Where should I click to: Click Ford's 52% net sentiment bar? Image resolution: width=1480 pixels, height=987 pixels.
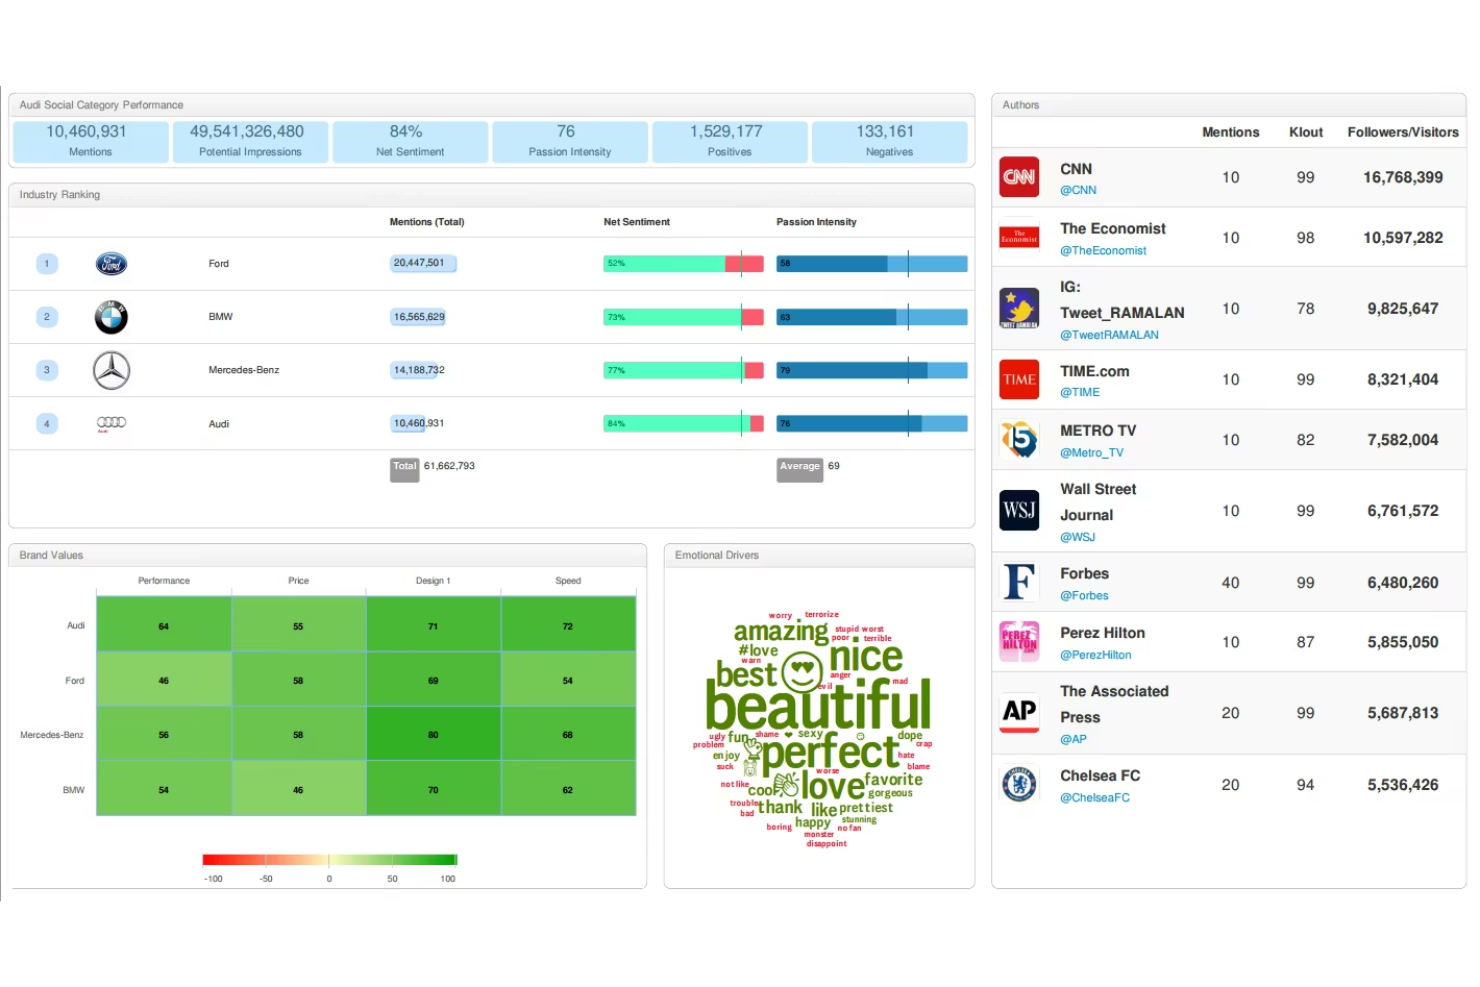click(683, 264)
